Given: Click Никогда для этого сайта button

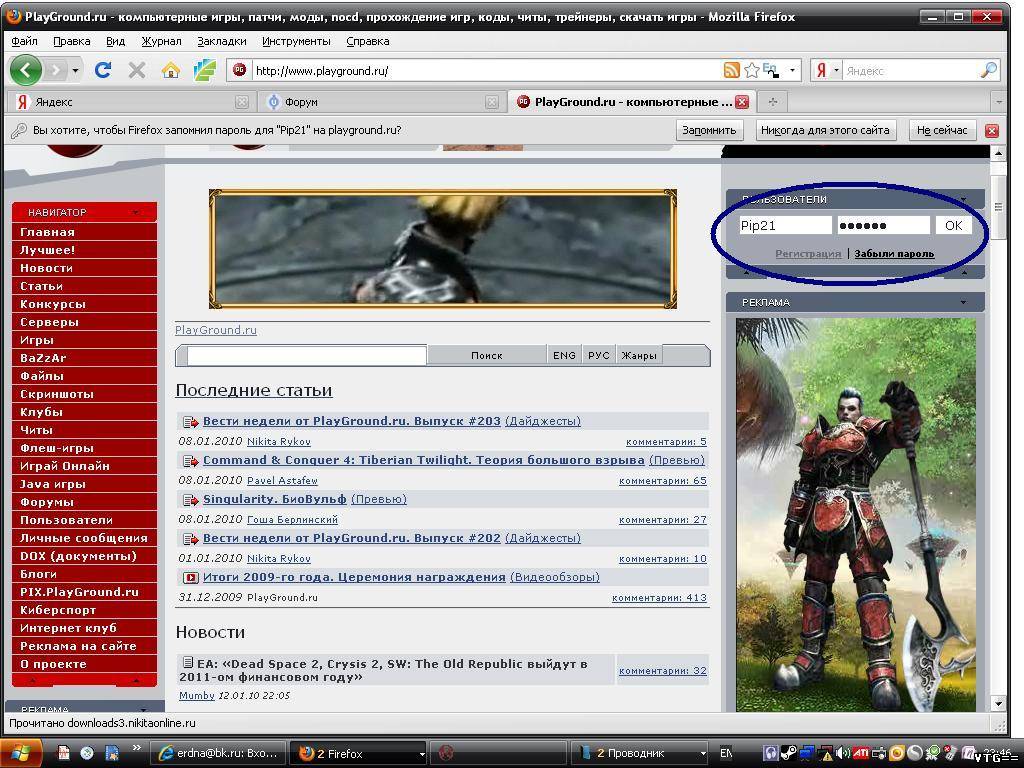Looking at the screenshot, I should (825, 130).
